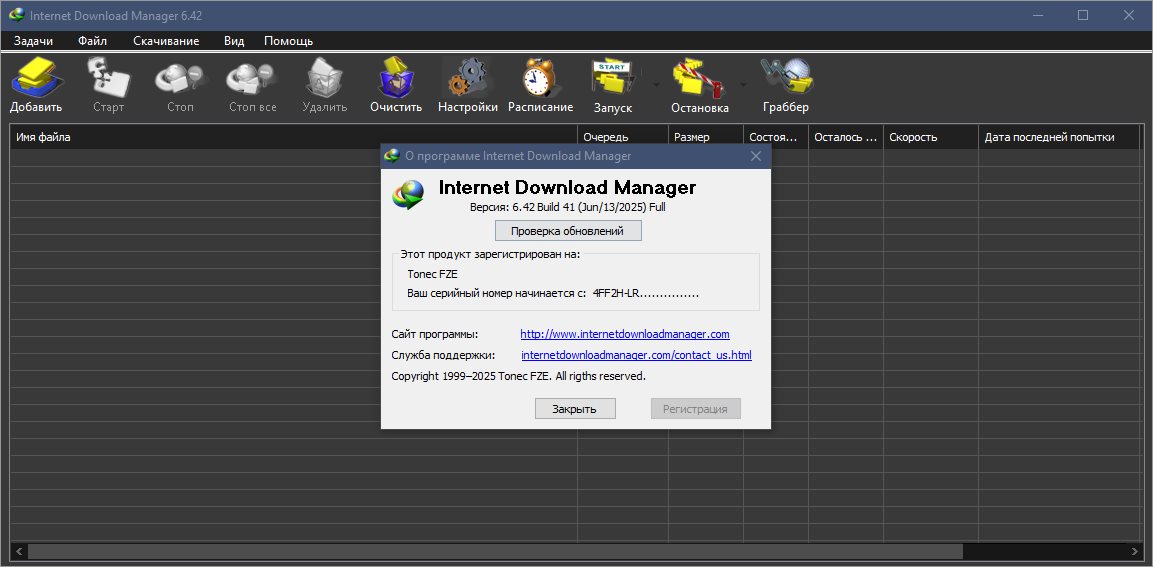Expand dropdown arrow next to Остановка
The height and width of the screenshot is (567, 1153).
(x=743, y=84)
